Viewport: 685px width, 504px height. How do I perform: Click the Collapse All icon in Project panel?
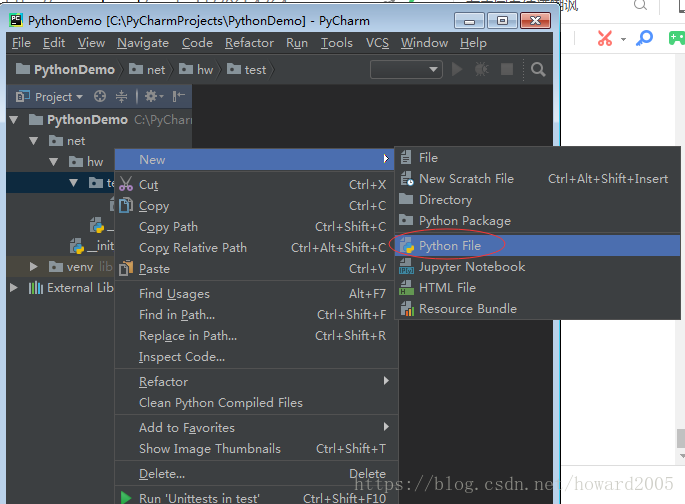pyautogui.click(x=121, y=96)
